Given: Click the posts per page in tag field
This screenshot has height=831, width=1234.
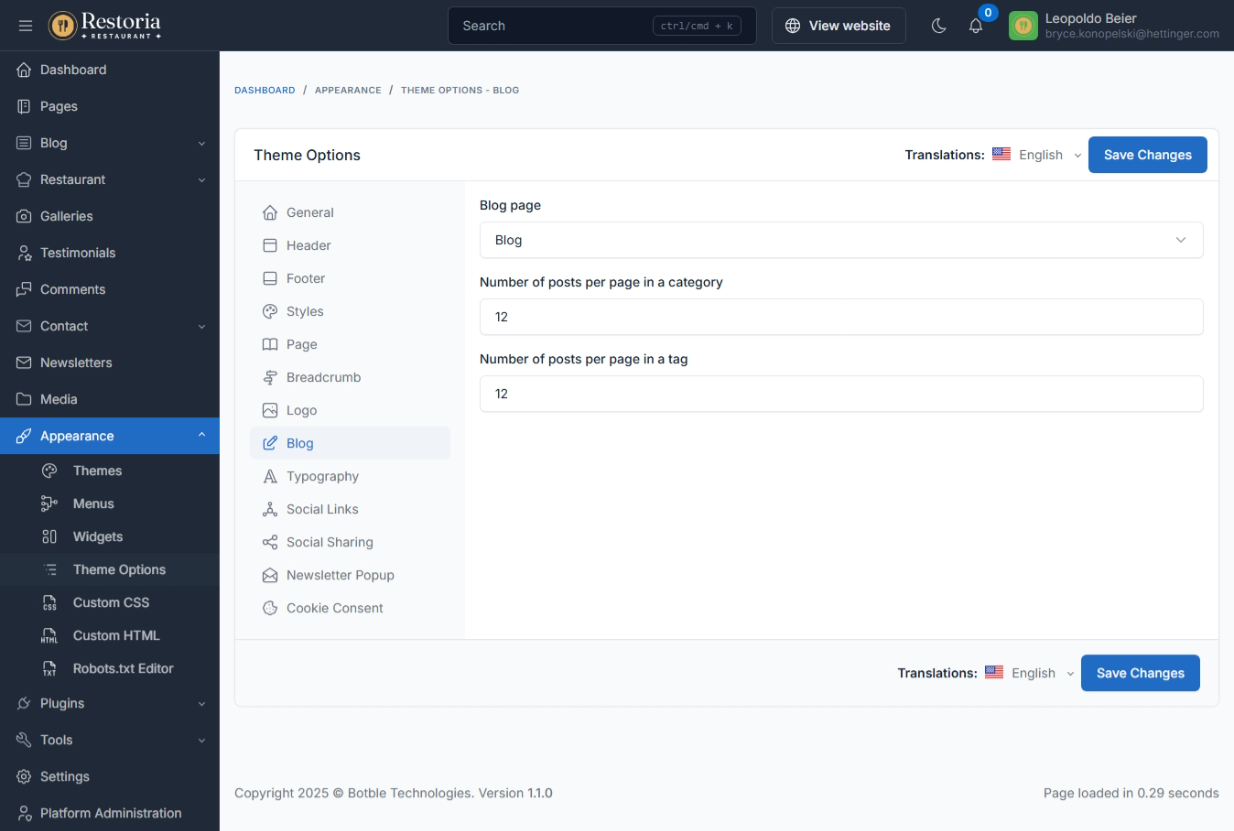Looking at the screenshot, I should pos(840,394).
